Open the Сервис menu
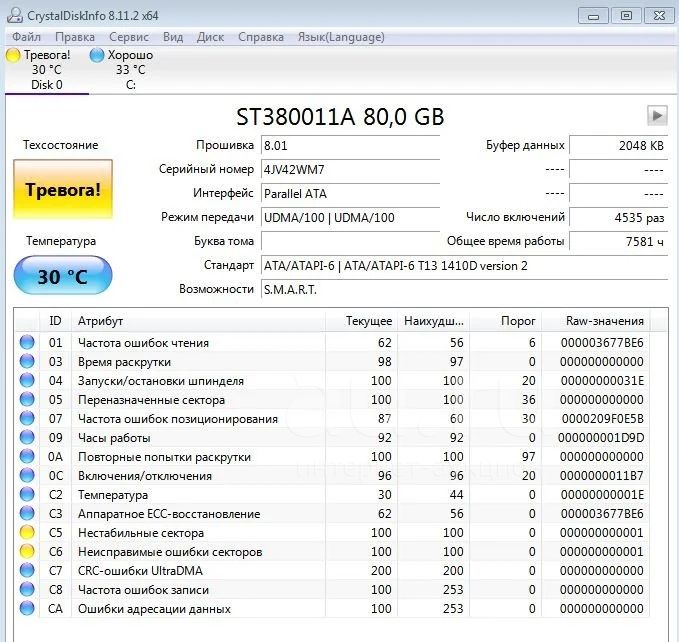Image resolution: width=679 pixels, height=642 pixels. pyautogui.click(x=129, y=37)
